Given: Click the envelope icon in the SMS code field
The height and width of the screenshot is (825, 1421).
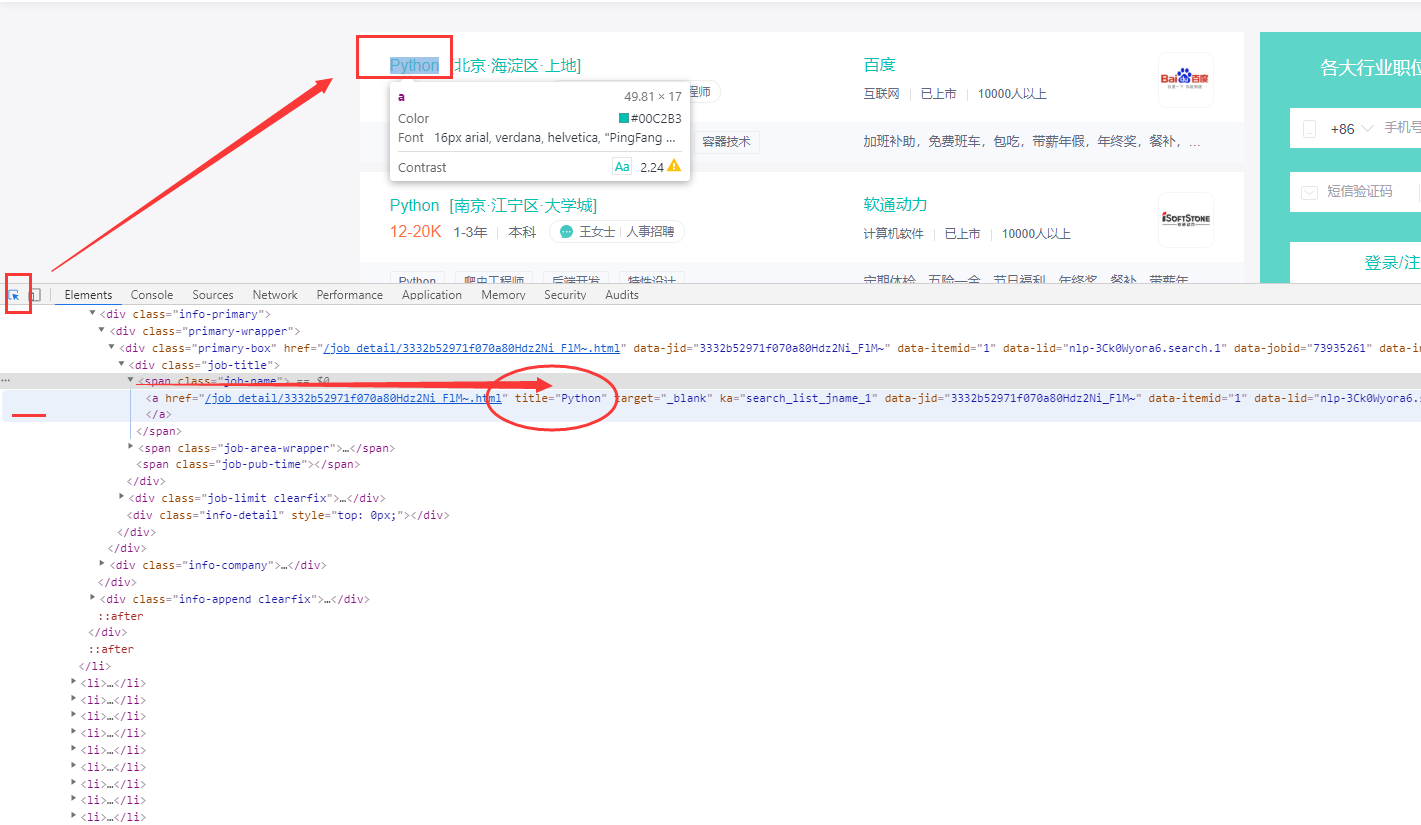Looking at the screenshot, I should click(1309, 192).
